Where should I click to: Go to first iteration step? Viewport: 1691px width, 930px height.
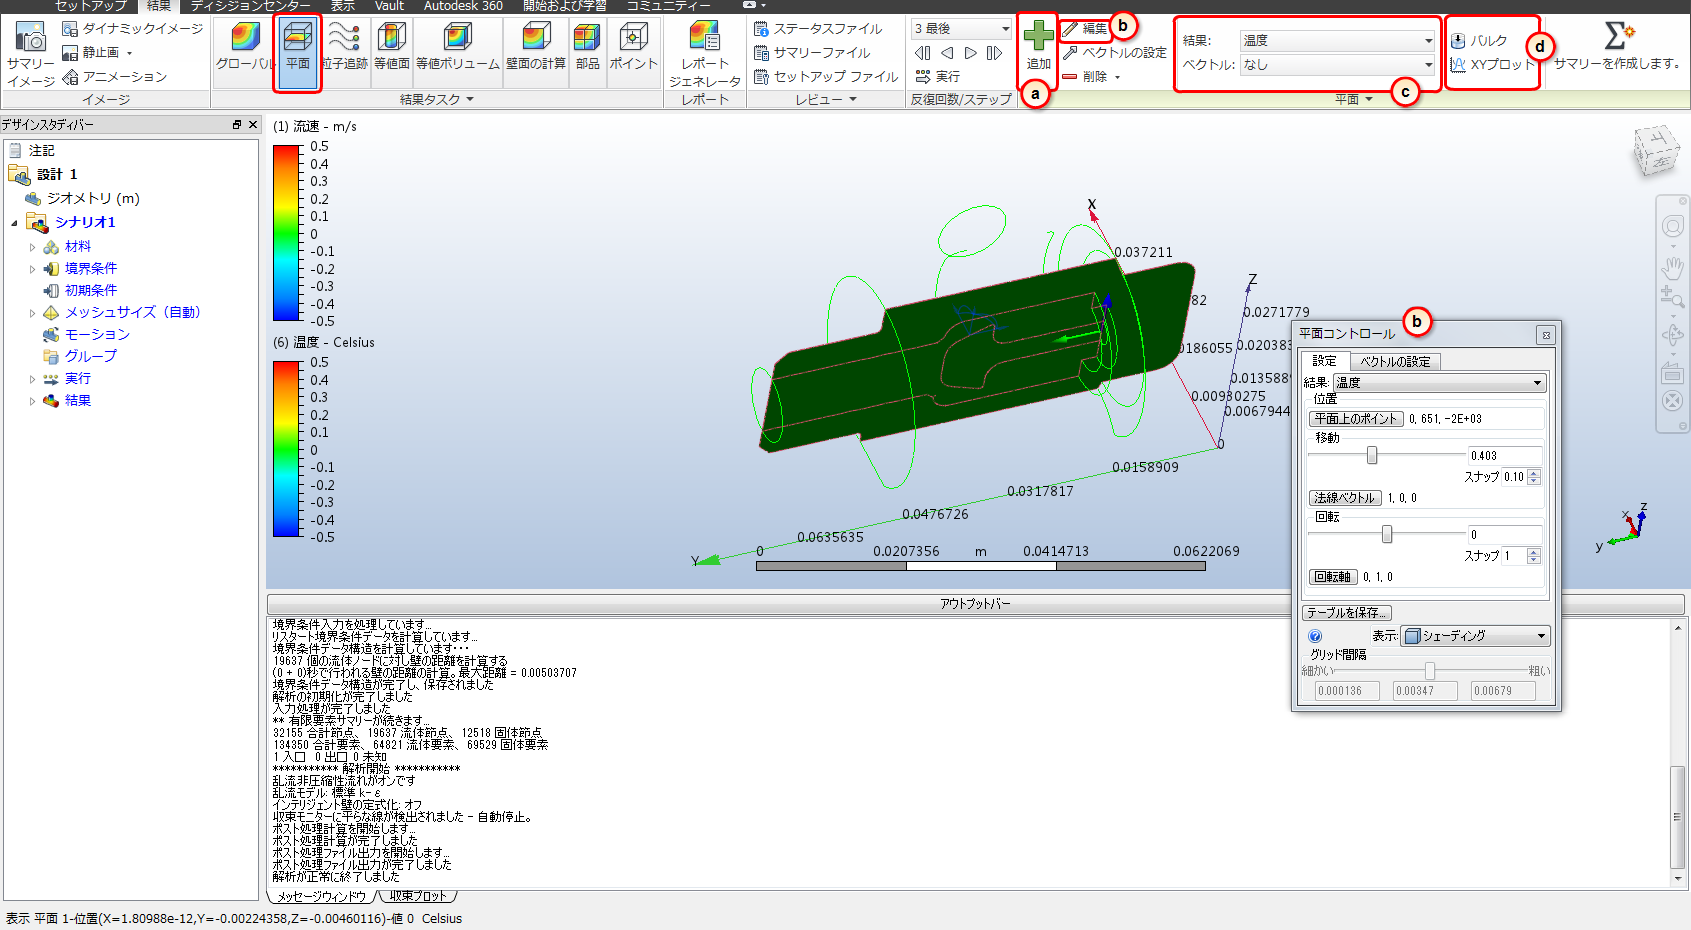point(923,53)
